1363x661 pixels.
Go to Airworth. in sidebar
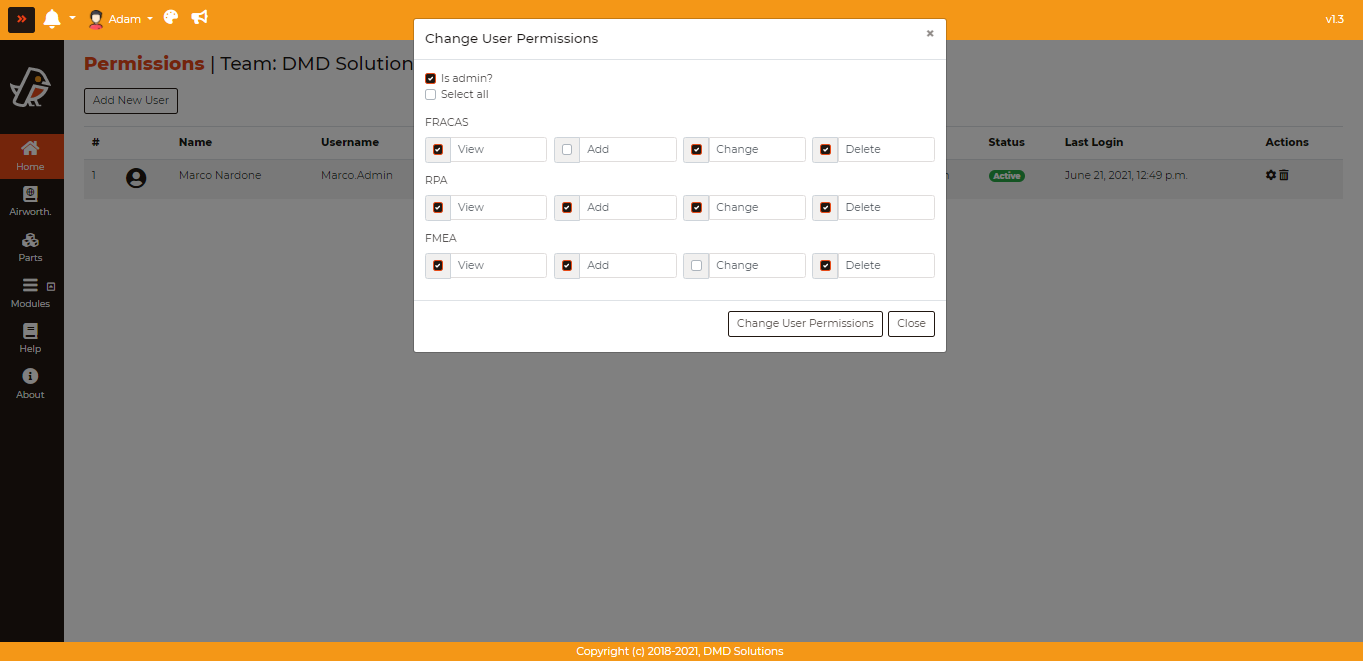tap(30, 200)
